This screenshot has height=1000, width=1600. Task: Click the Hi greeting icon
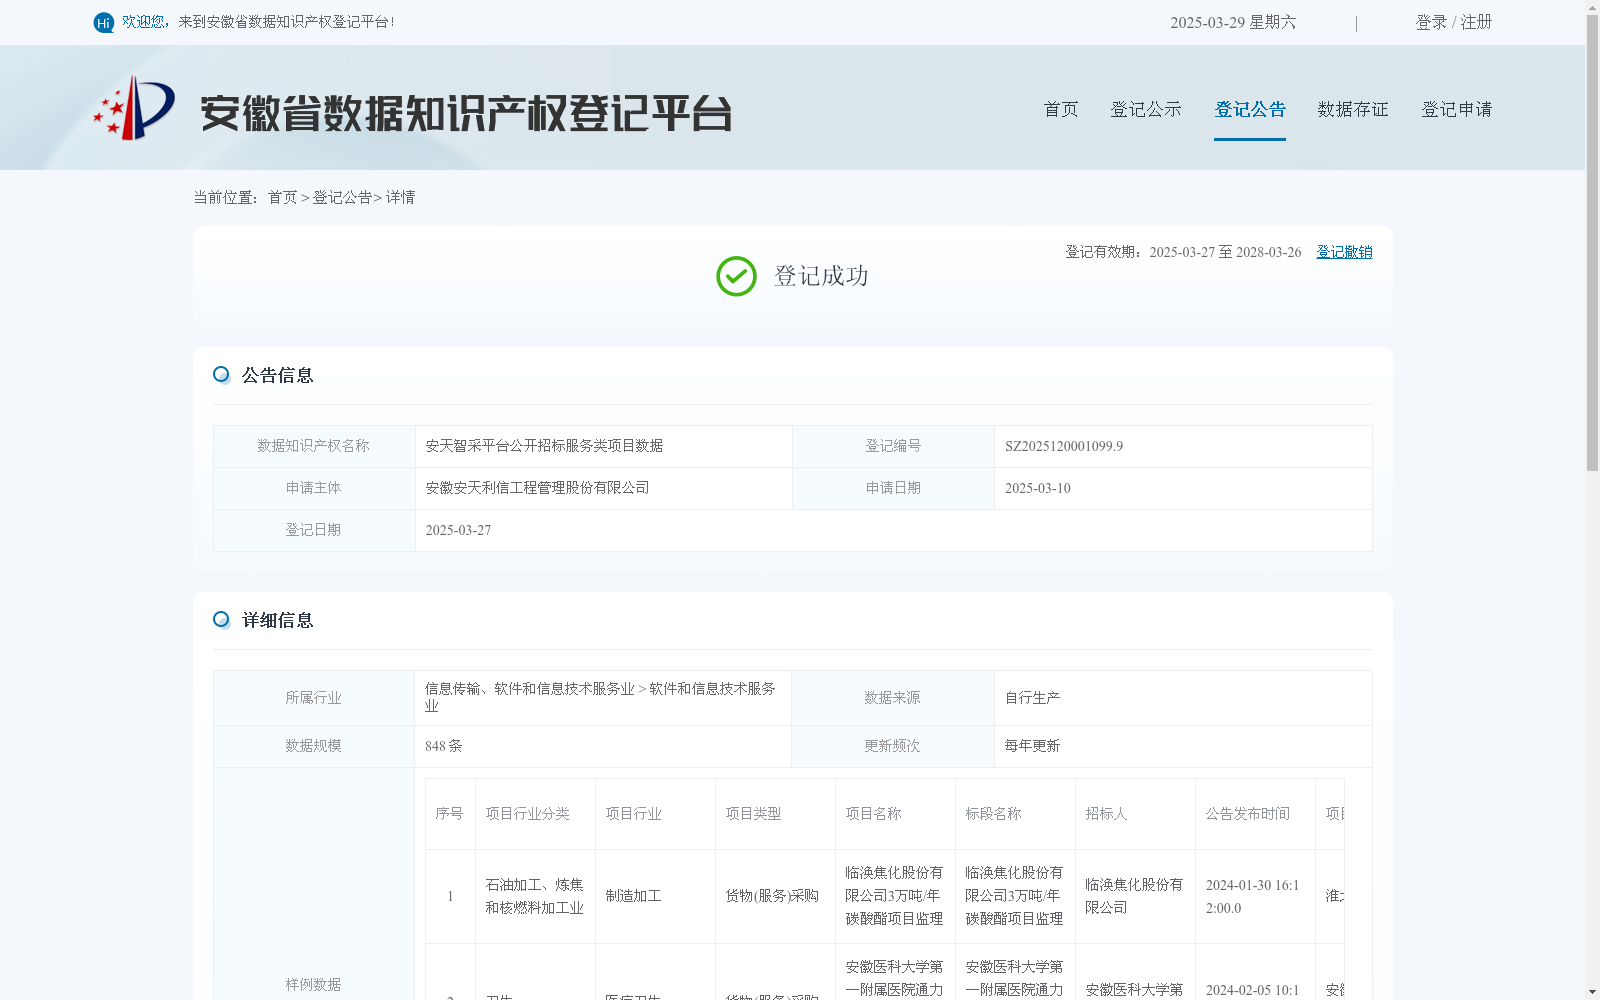pyautogui.click(x=104, y=23)
